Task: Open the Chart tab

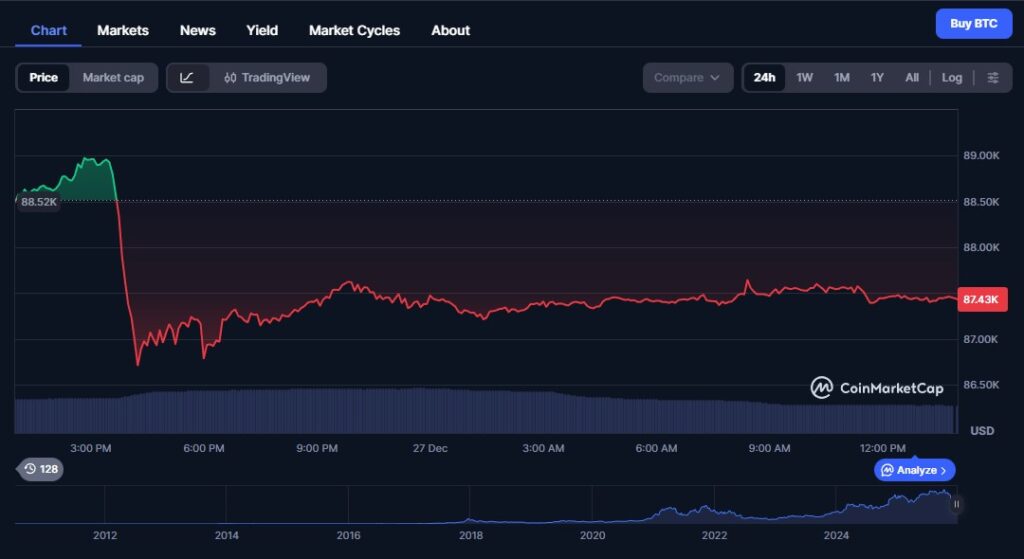Action: pyautogui.click(x=48, y=31)
